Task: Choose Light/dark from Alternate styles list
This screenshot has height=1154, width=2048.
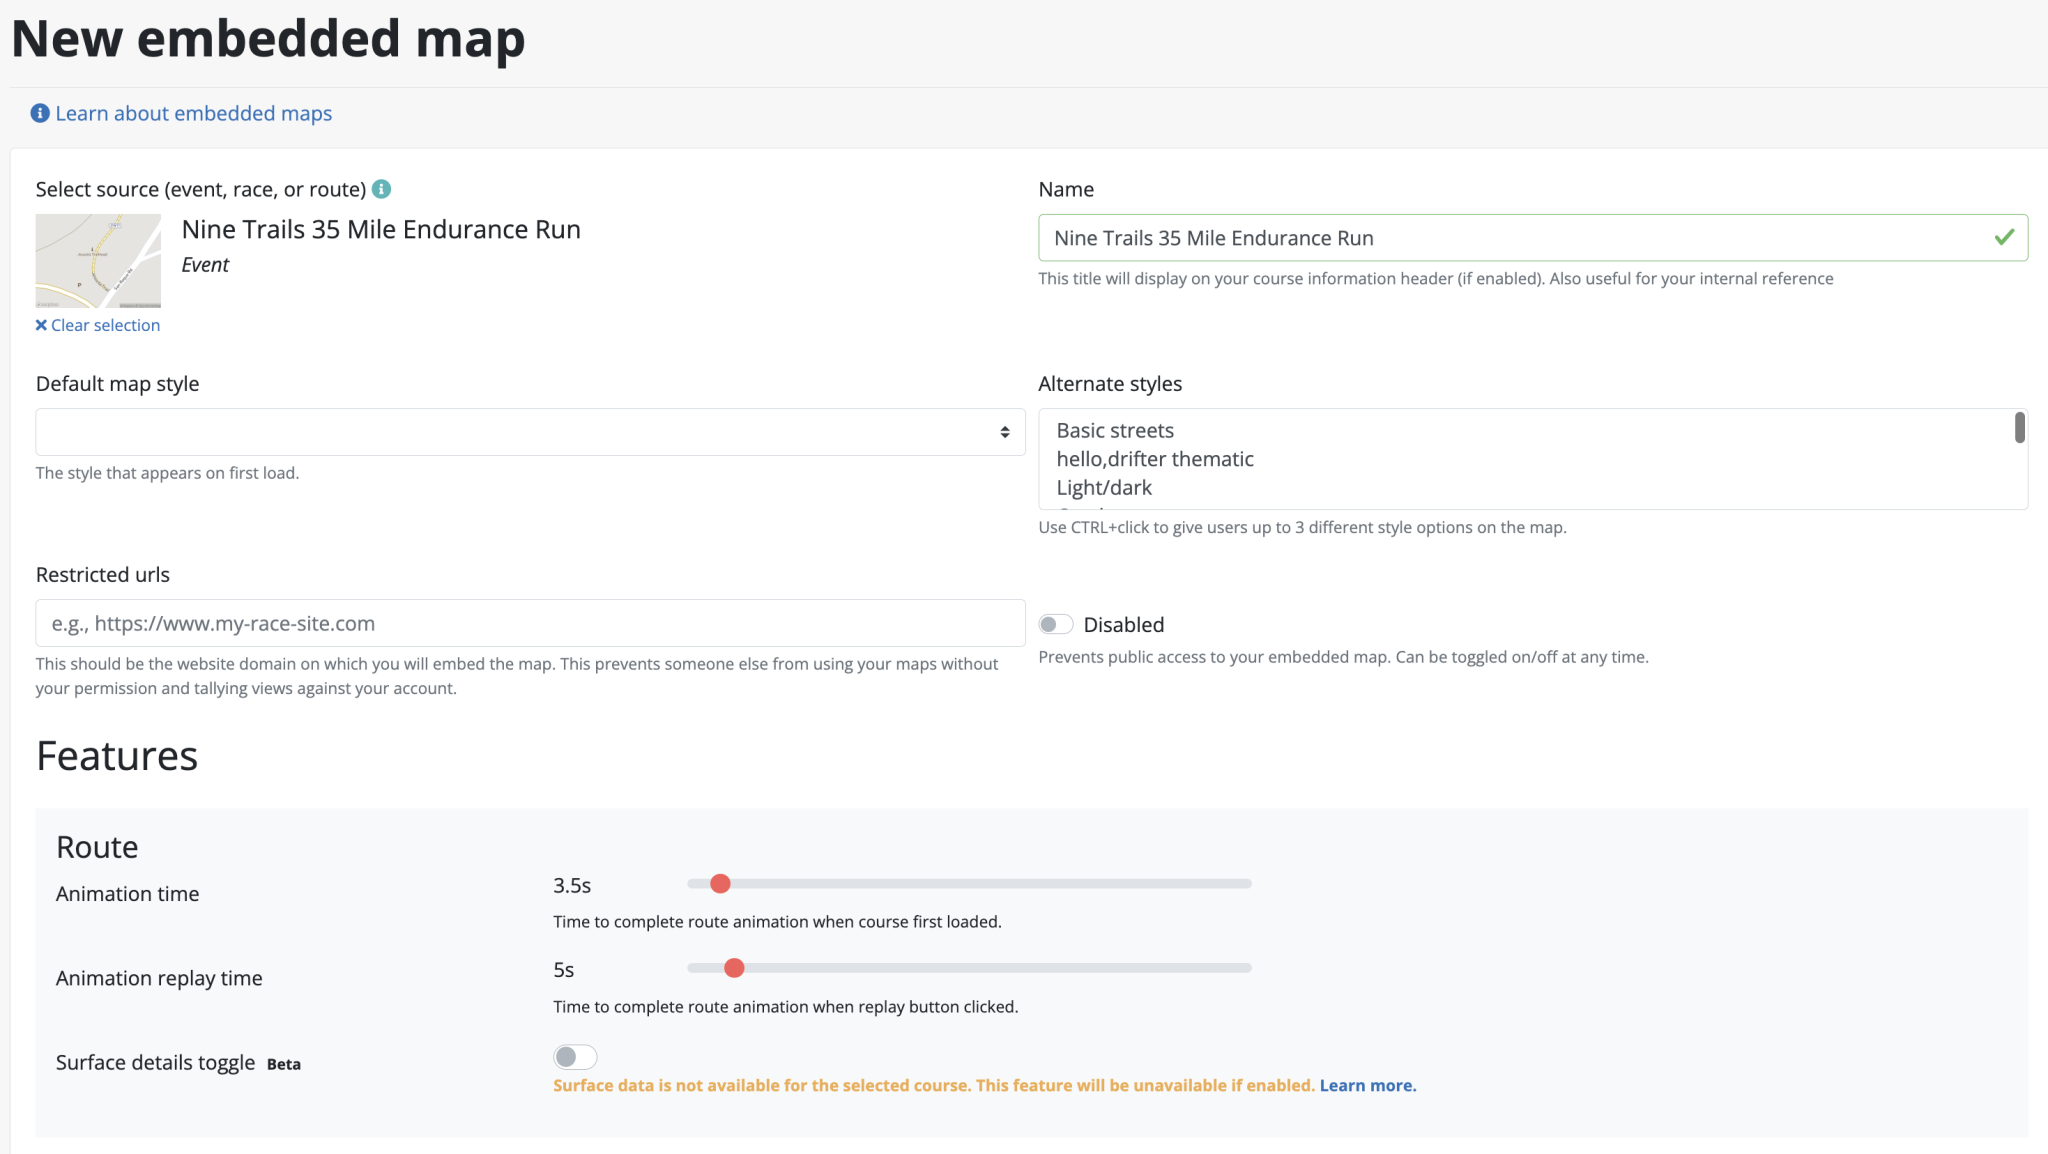Action: (1104, 488)
